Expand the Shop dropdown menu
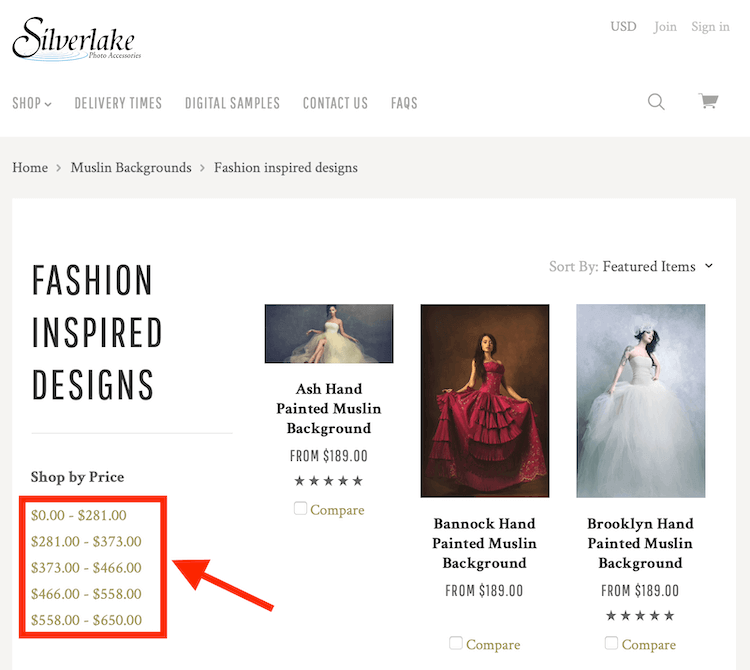Viewport: 750px width, 670px height. 32,103
